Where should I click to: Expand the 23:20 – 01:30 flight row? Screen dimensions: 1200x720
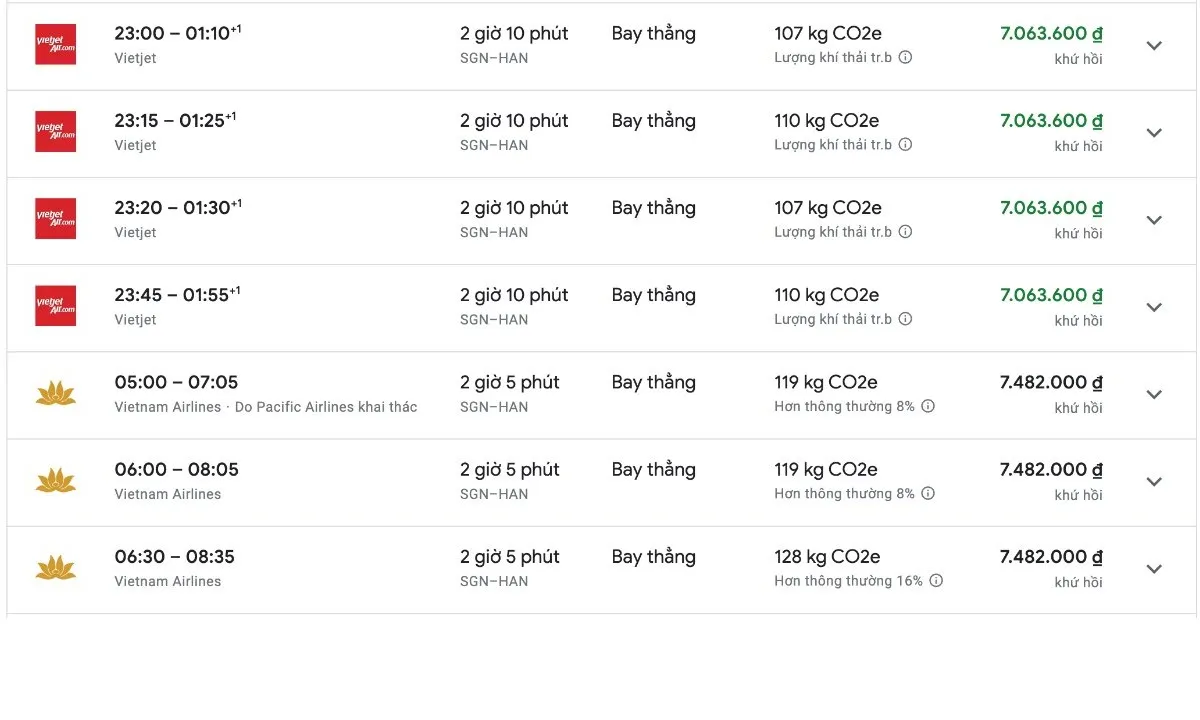[x=1154, y=220]
